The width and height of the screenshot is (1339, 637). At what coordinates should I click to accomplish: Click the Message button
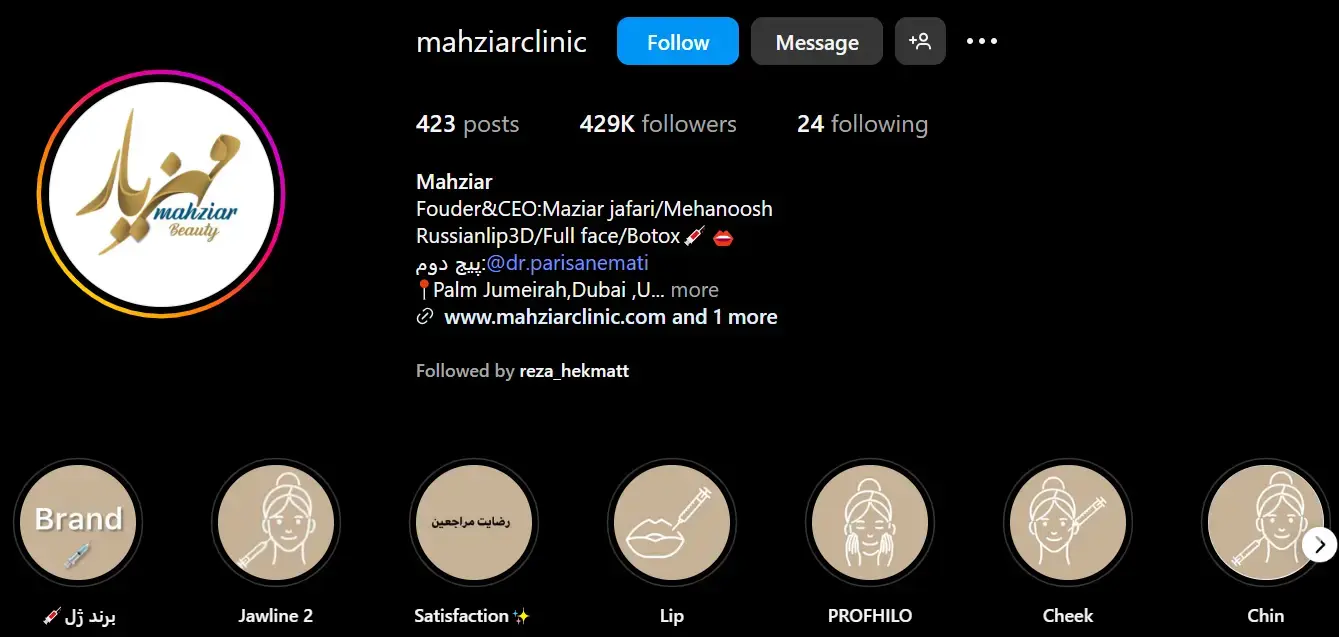pos(817,42)
